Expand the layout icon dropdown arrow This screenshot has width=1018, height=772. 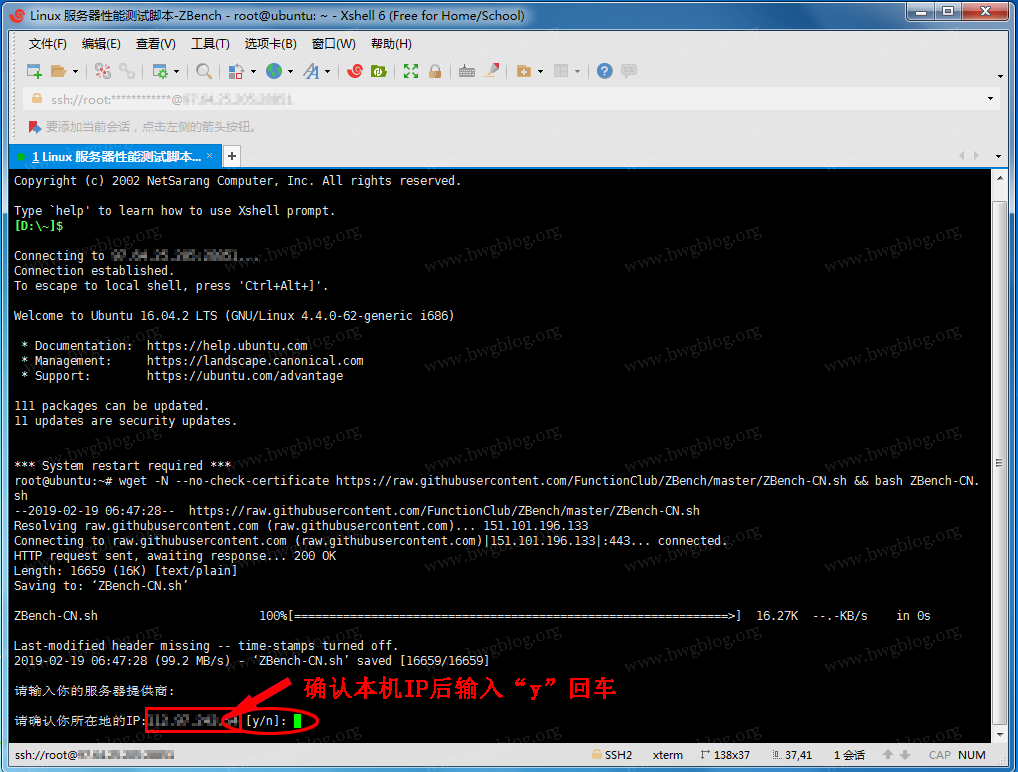pos(577,71)
